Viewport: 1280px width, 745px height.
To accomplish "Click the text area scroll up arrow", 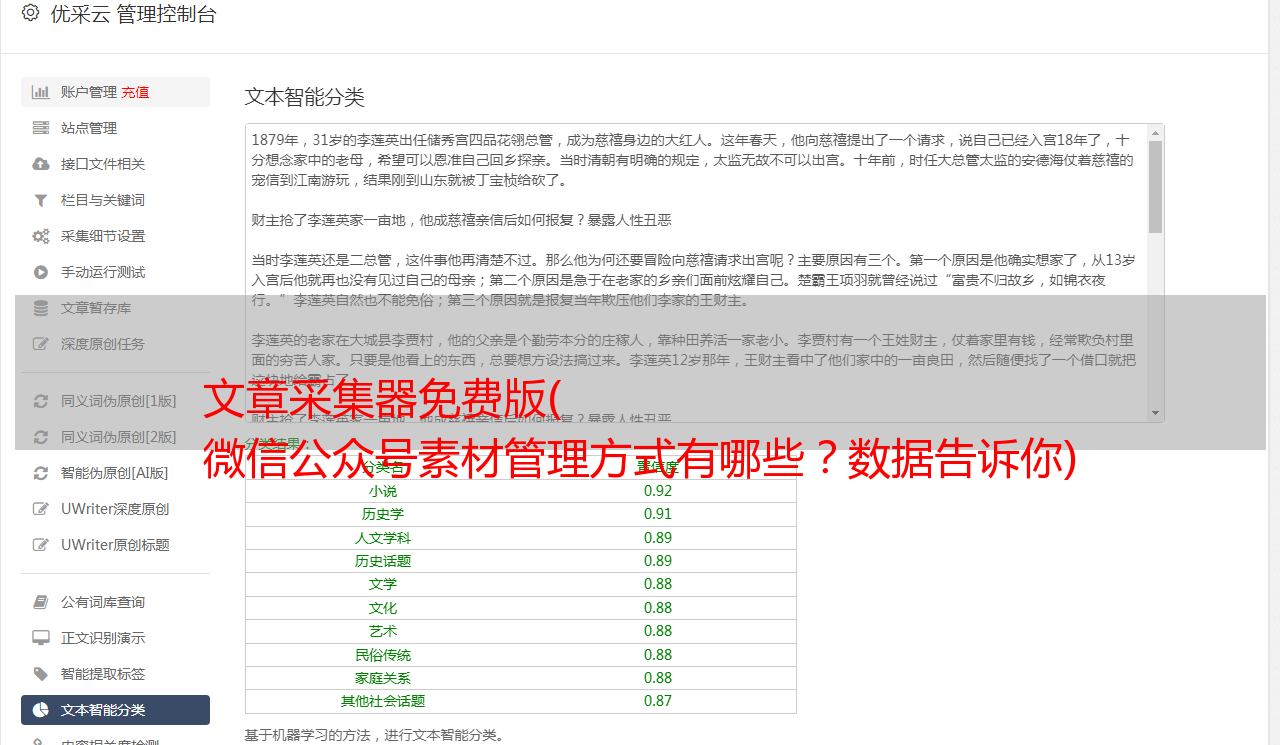I will [x=1156, y=132].
